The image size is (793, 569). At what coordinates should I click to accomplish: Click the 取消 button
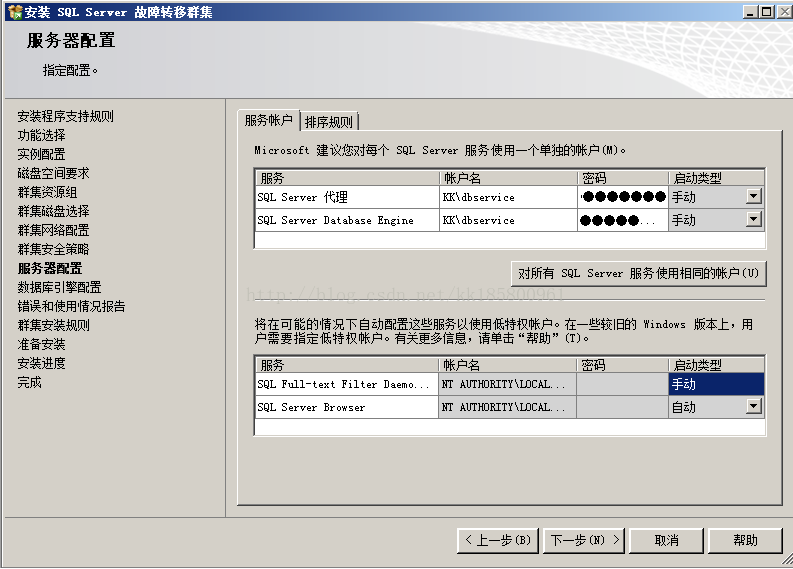coord(667,541)
